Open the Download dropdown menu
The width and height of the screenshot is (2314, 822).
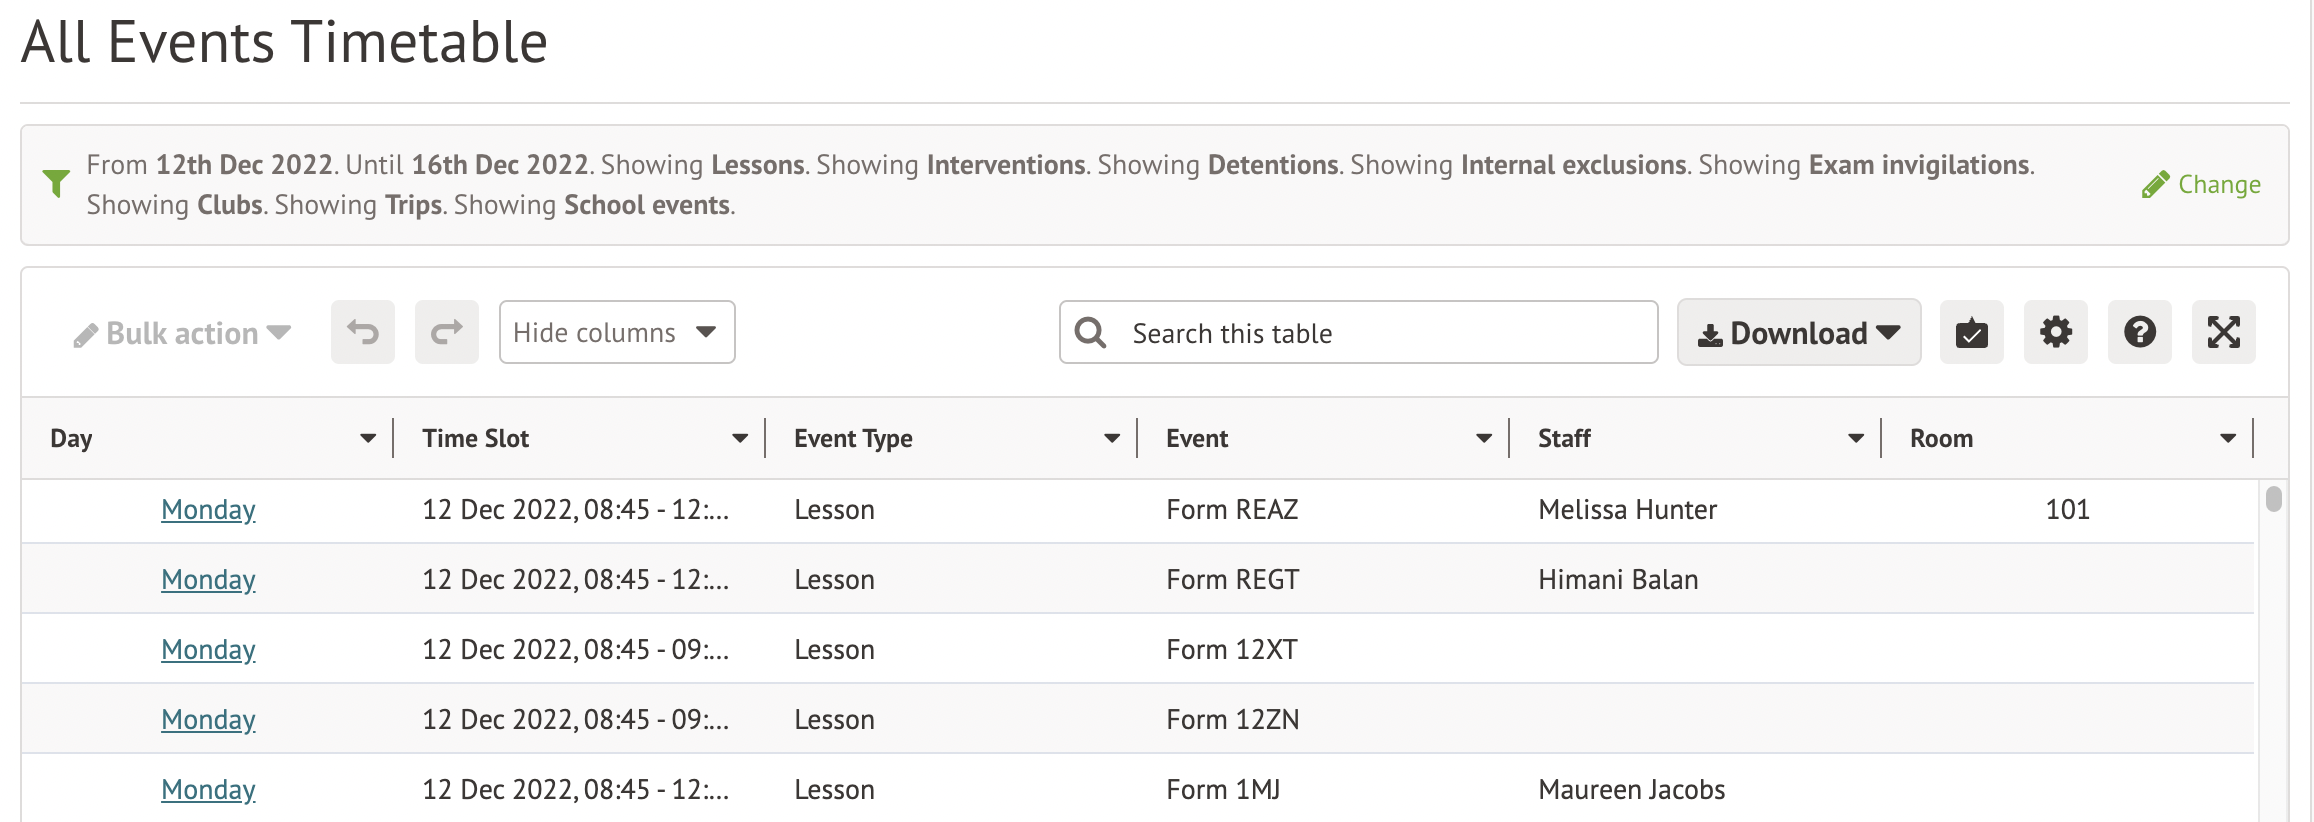coord(1798,332)
